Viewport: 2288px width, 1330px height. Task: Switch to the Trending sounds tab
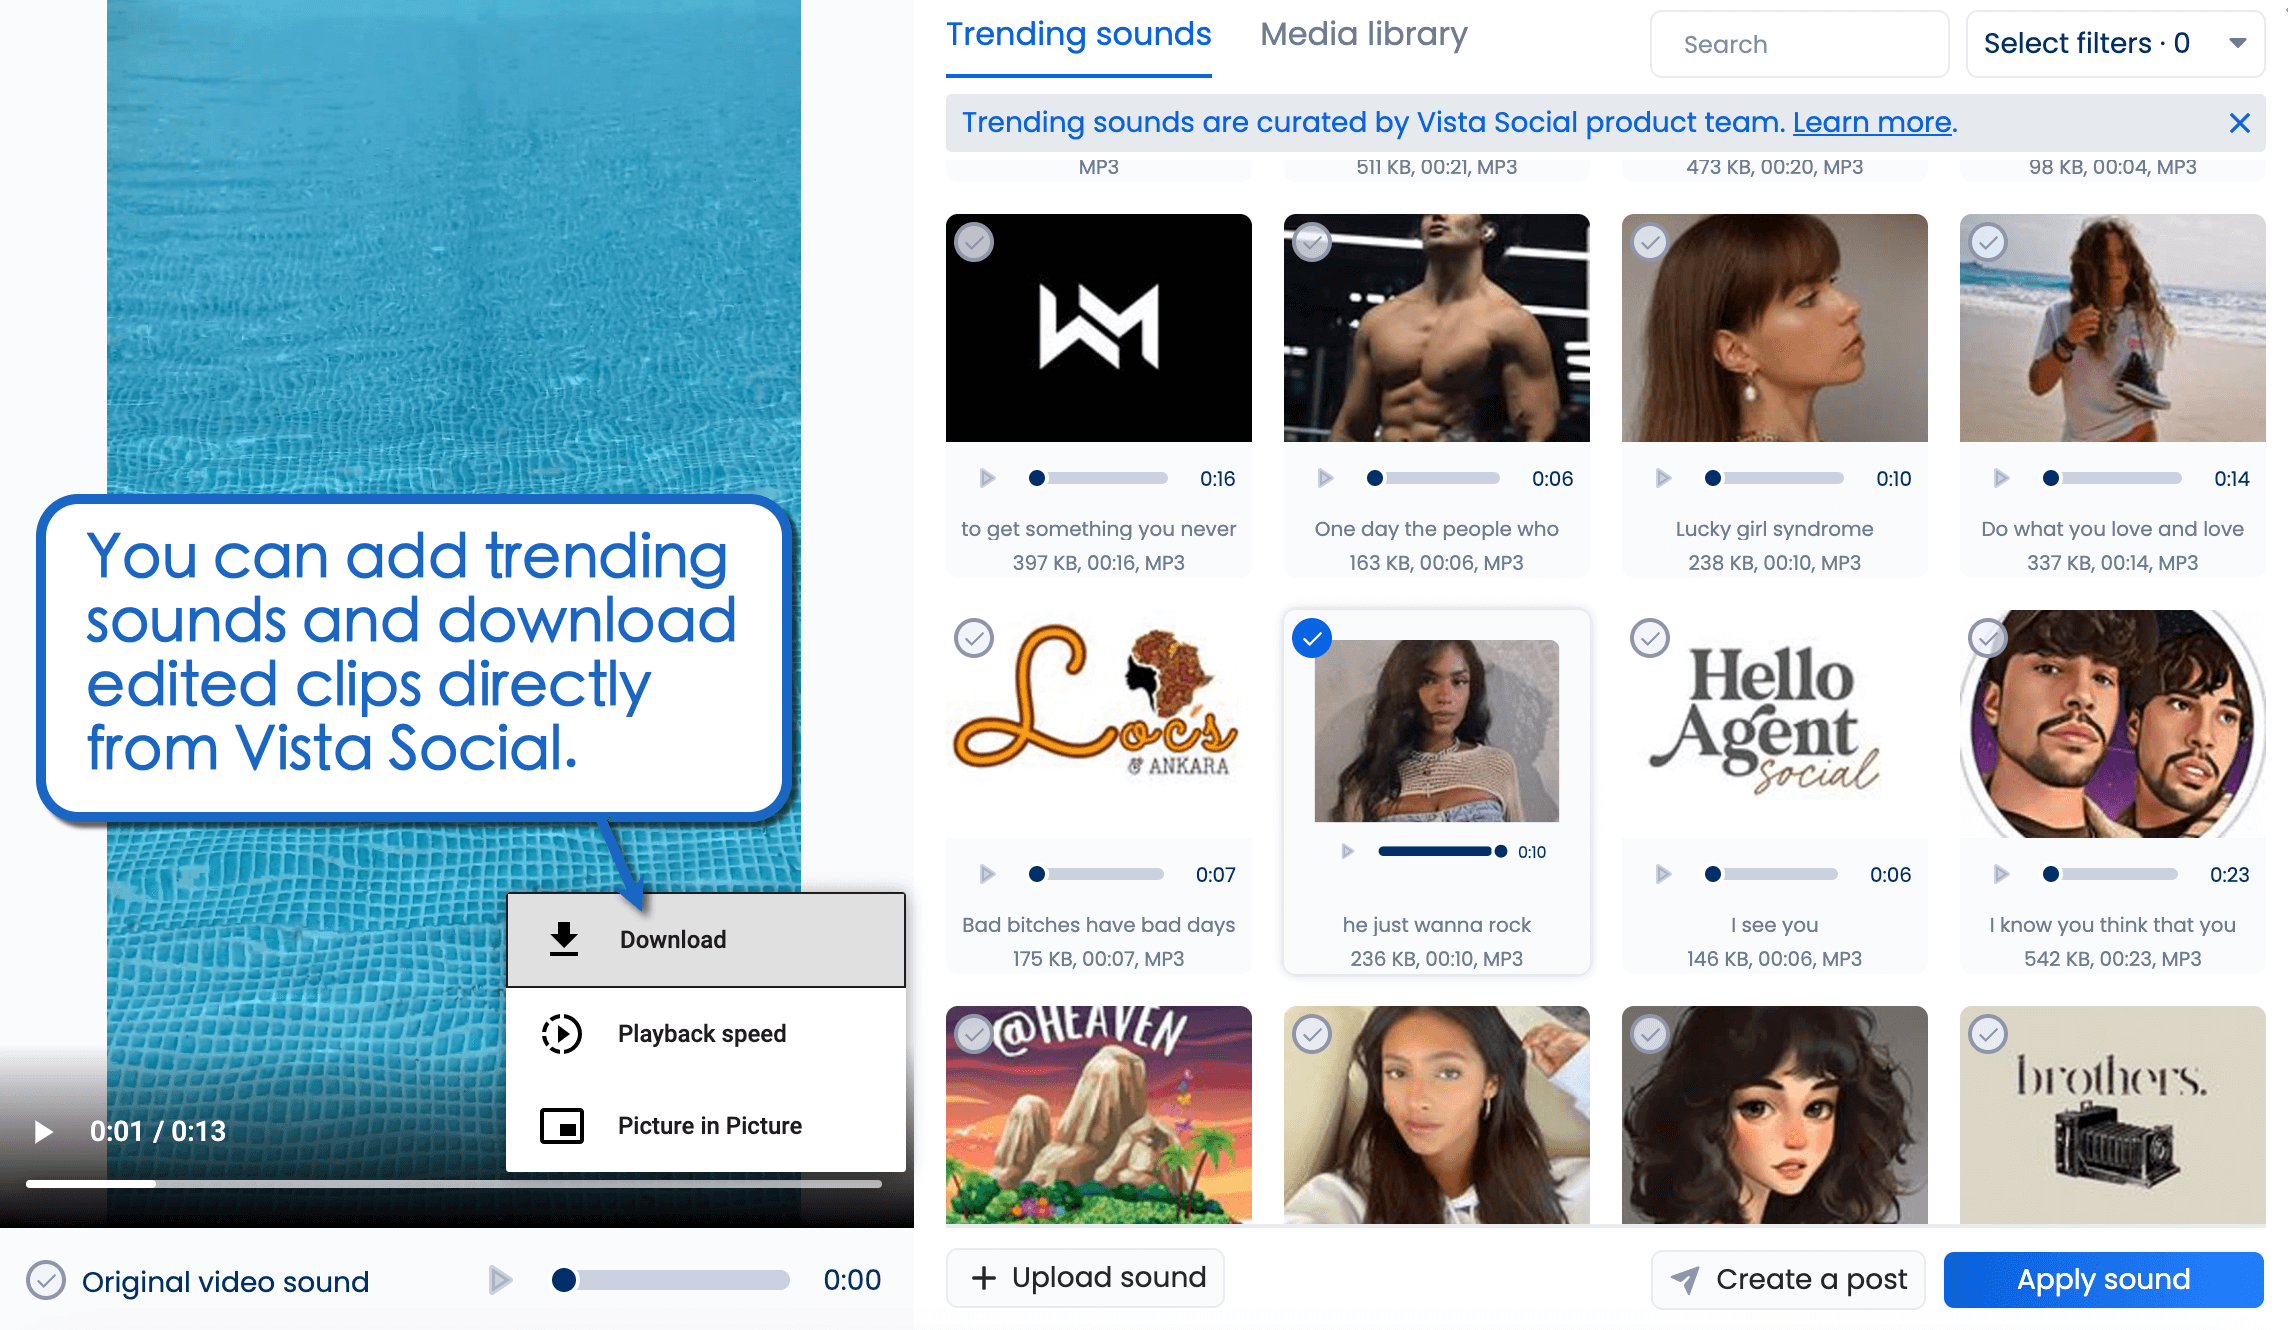click(1078, 34)
